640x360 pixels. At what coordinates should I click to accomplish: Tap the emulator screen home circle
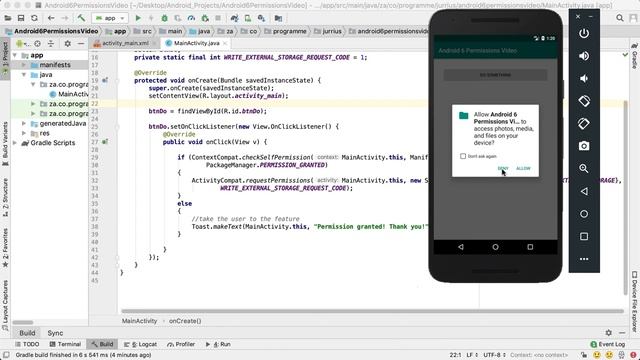pos(495,247)
